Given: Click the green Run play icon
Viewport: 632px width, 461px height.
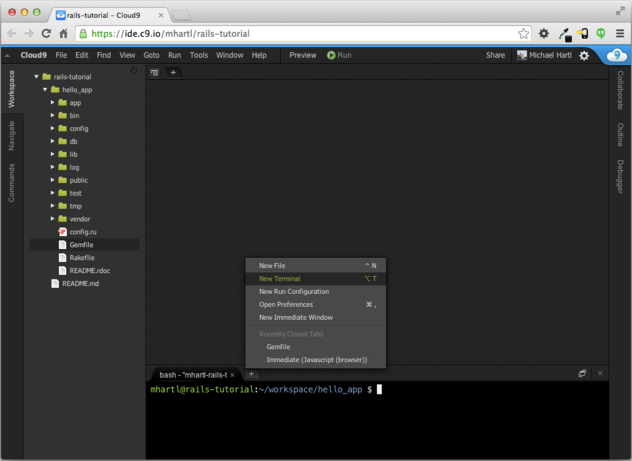Looking at the screenshot, I should click(x=331, y=56).
